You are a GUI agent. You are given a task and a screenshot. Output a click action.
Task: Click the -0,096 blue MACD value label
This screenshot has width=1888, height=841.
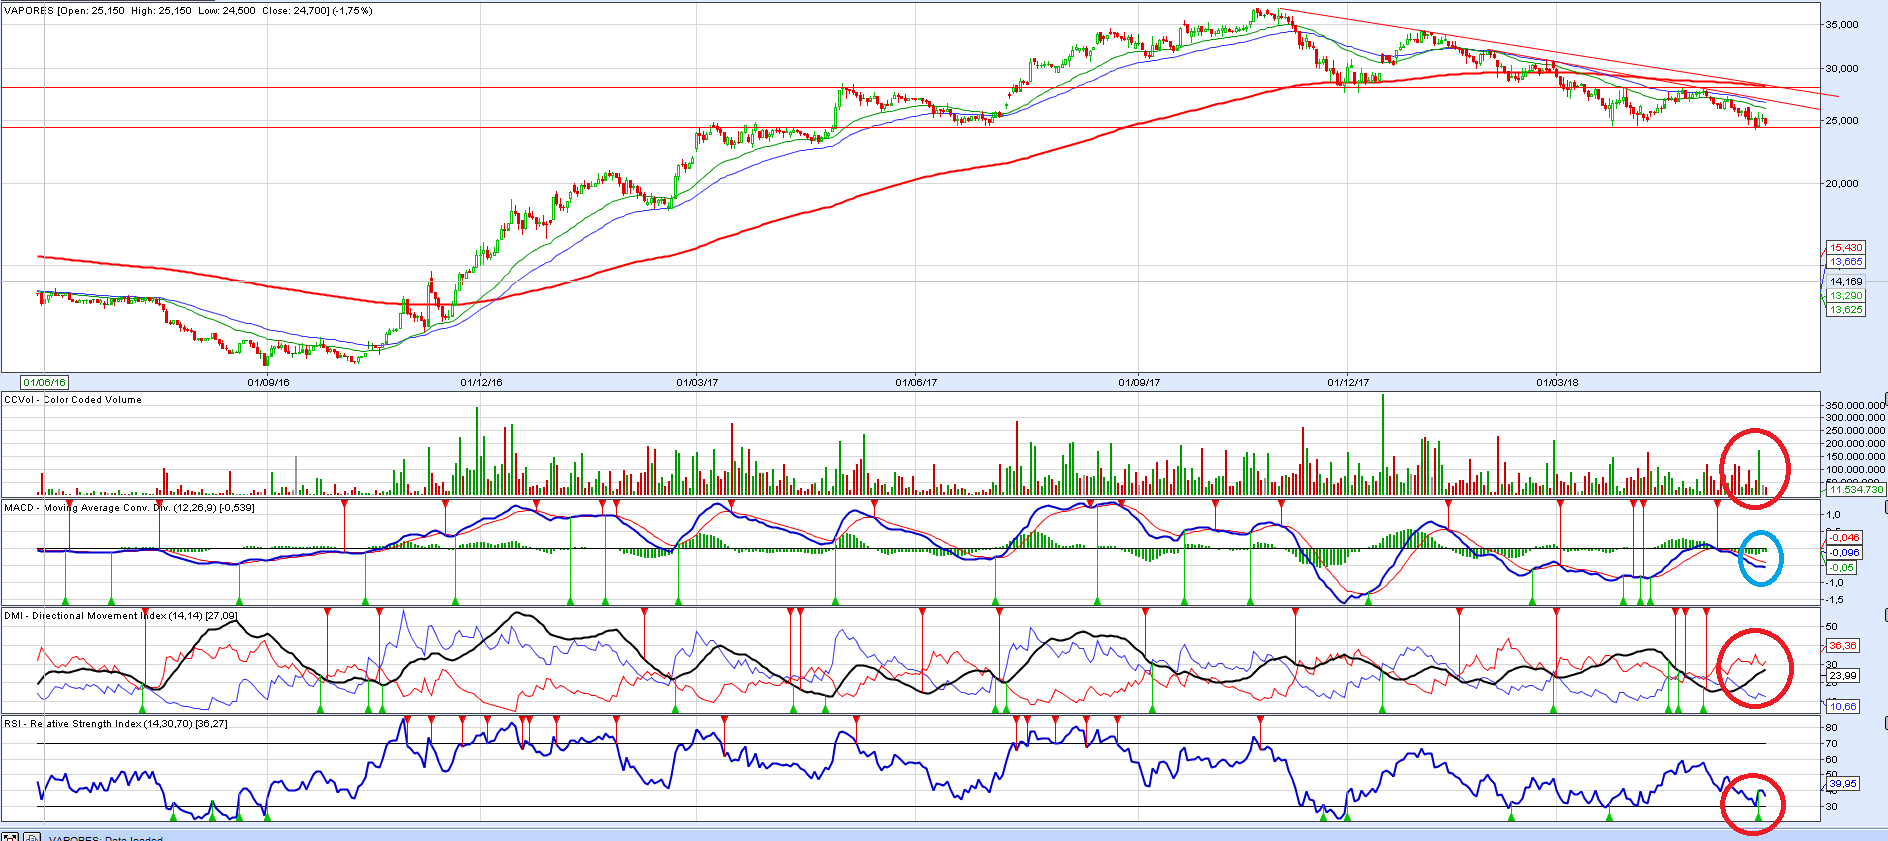[x=1844, y=553]
